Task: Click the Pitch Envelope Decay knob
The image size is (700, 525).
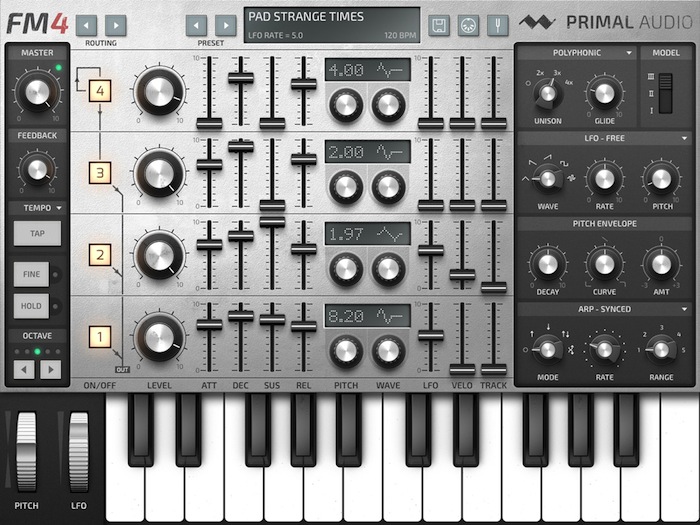Action: (x=548, y=265)
